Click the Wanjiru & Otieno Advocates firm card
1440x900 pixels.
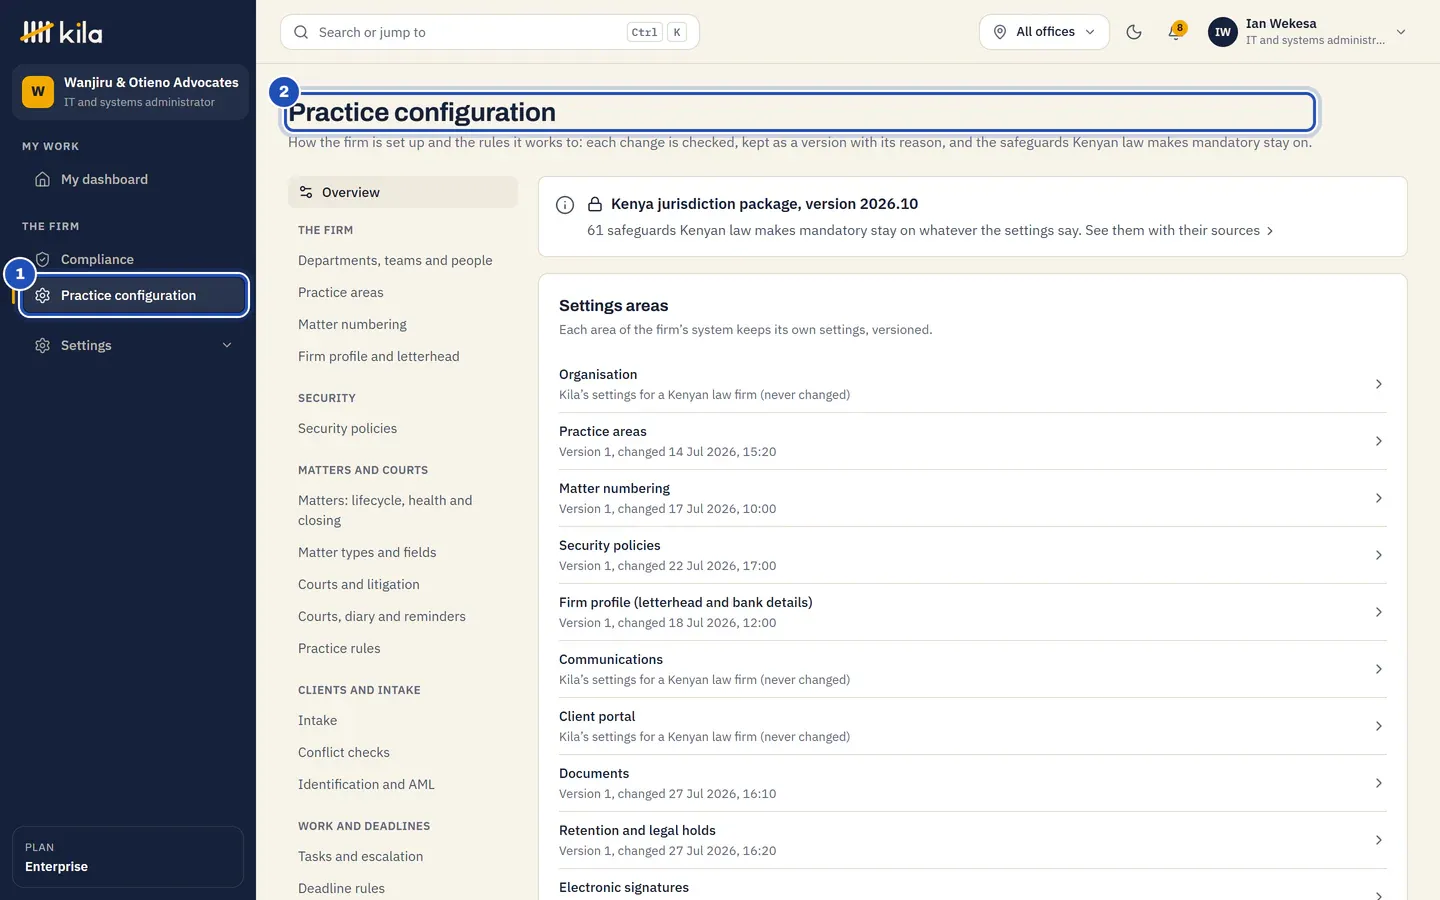(130, 92)
